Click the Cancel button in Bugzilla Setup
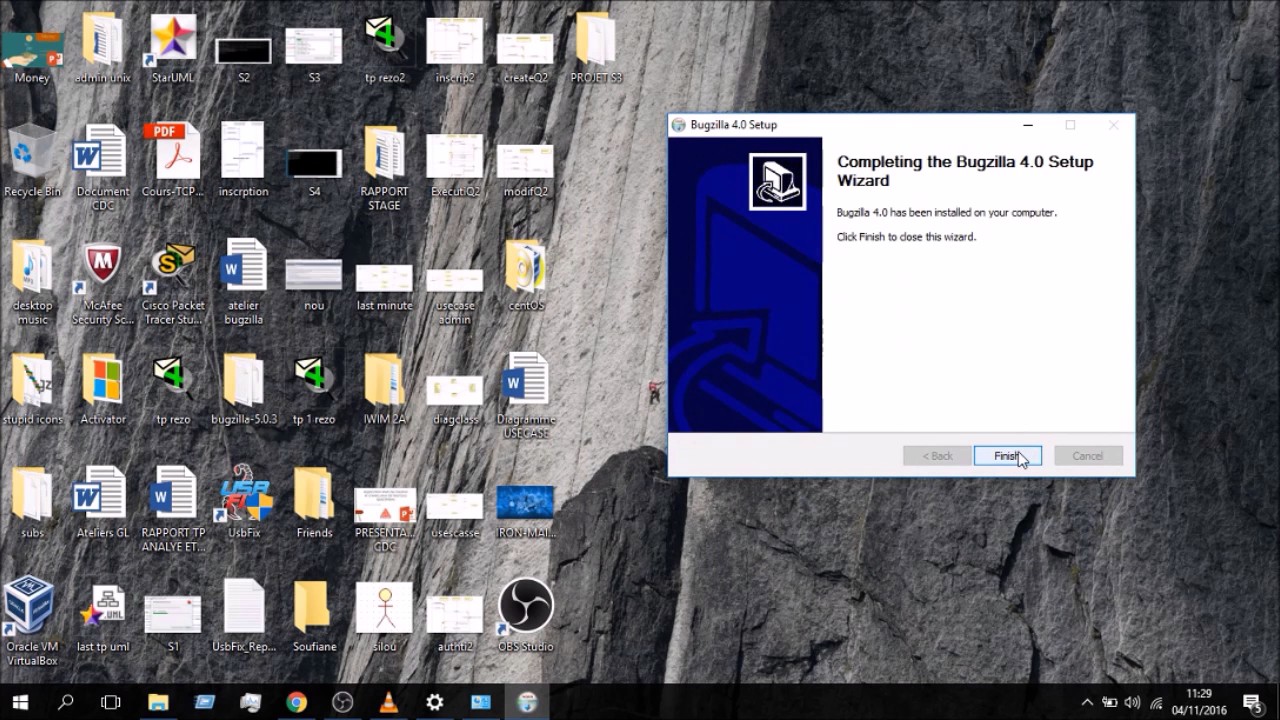 pos(1088,456)
